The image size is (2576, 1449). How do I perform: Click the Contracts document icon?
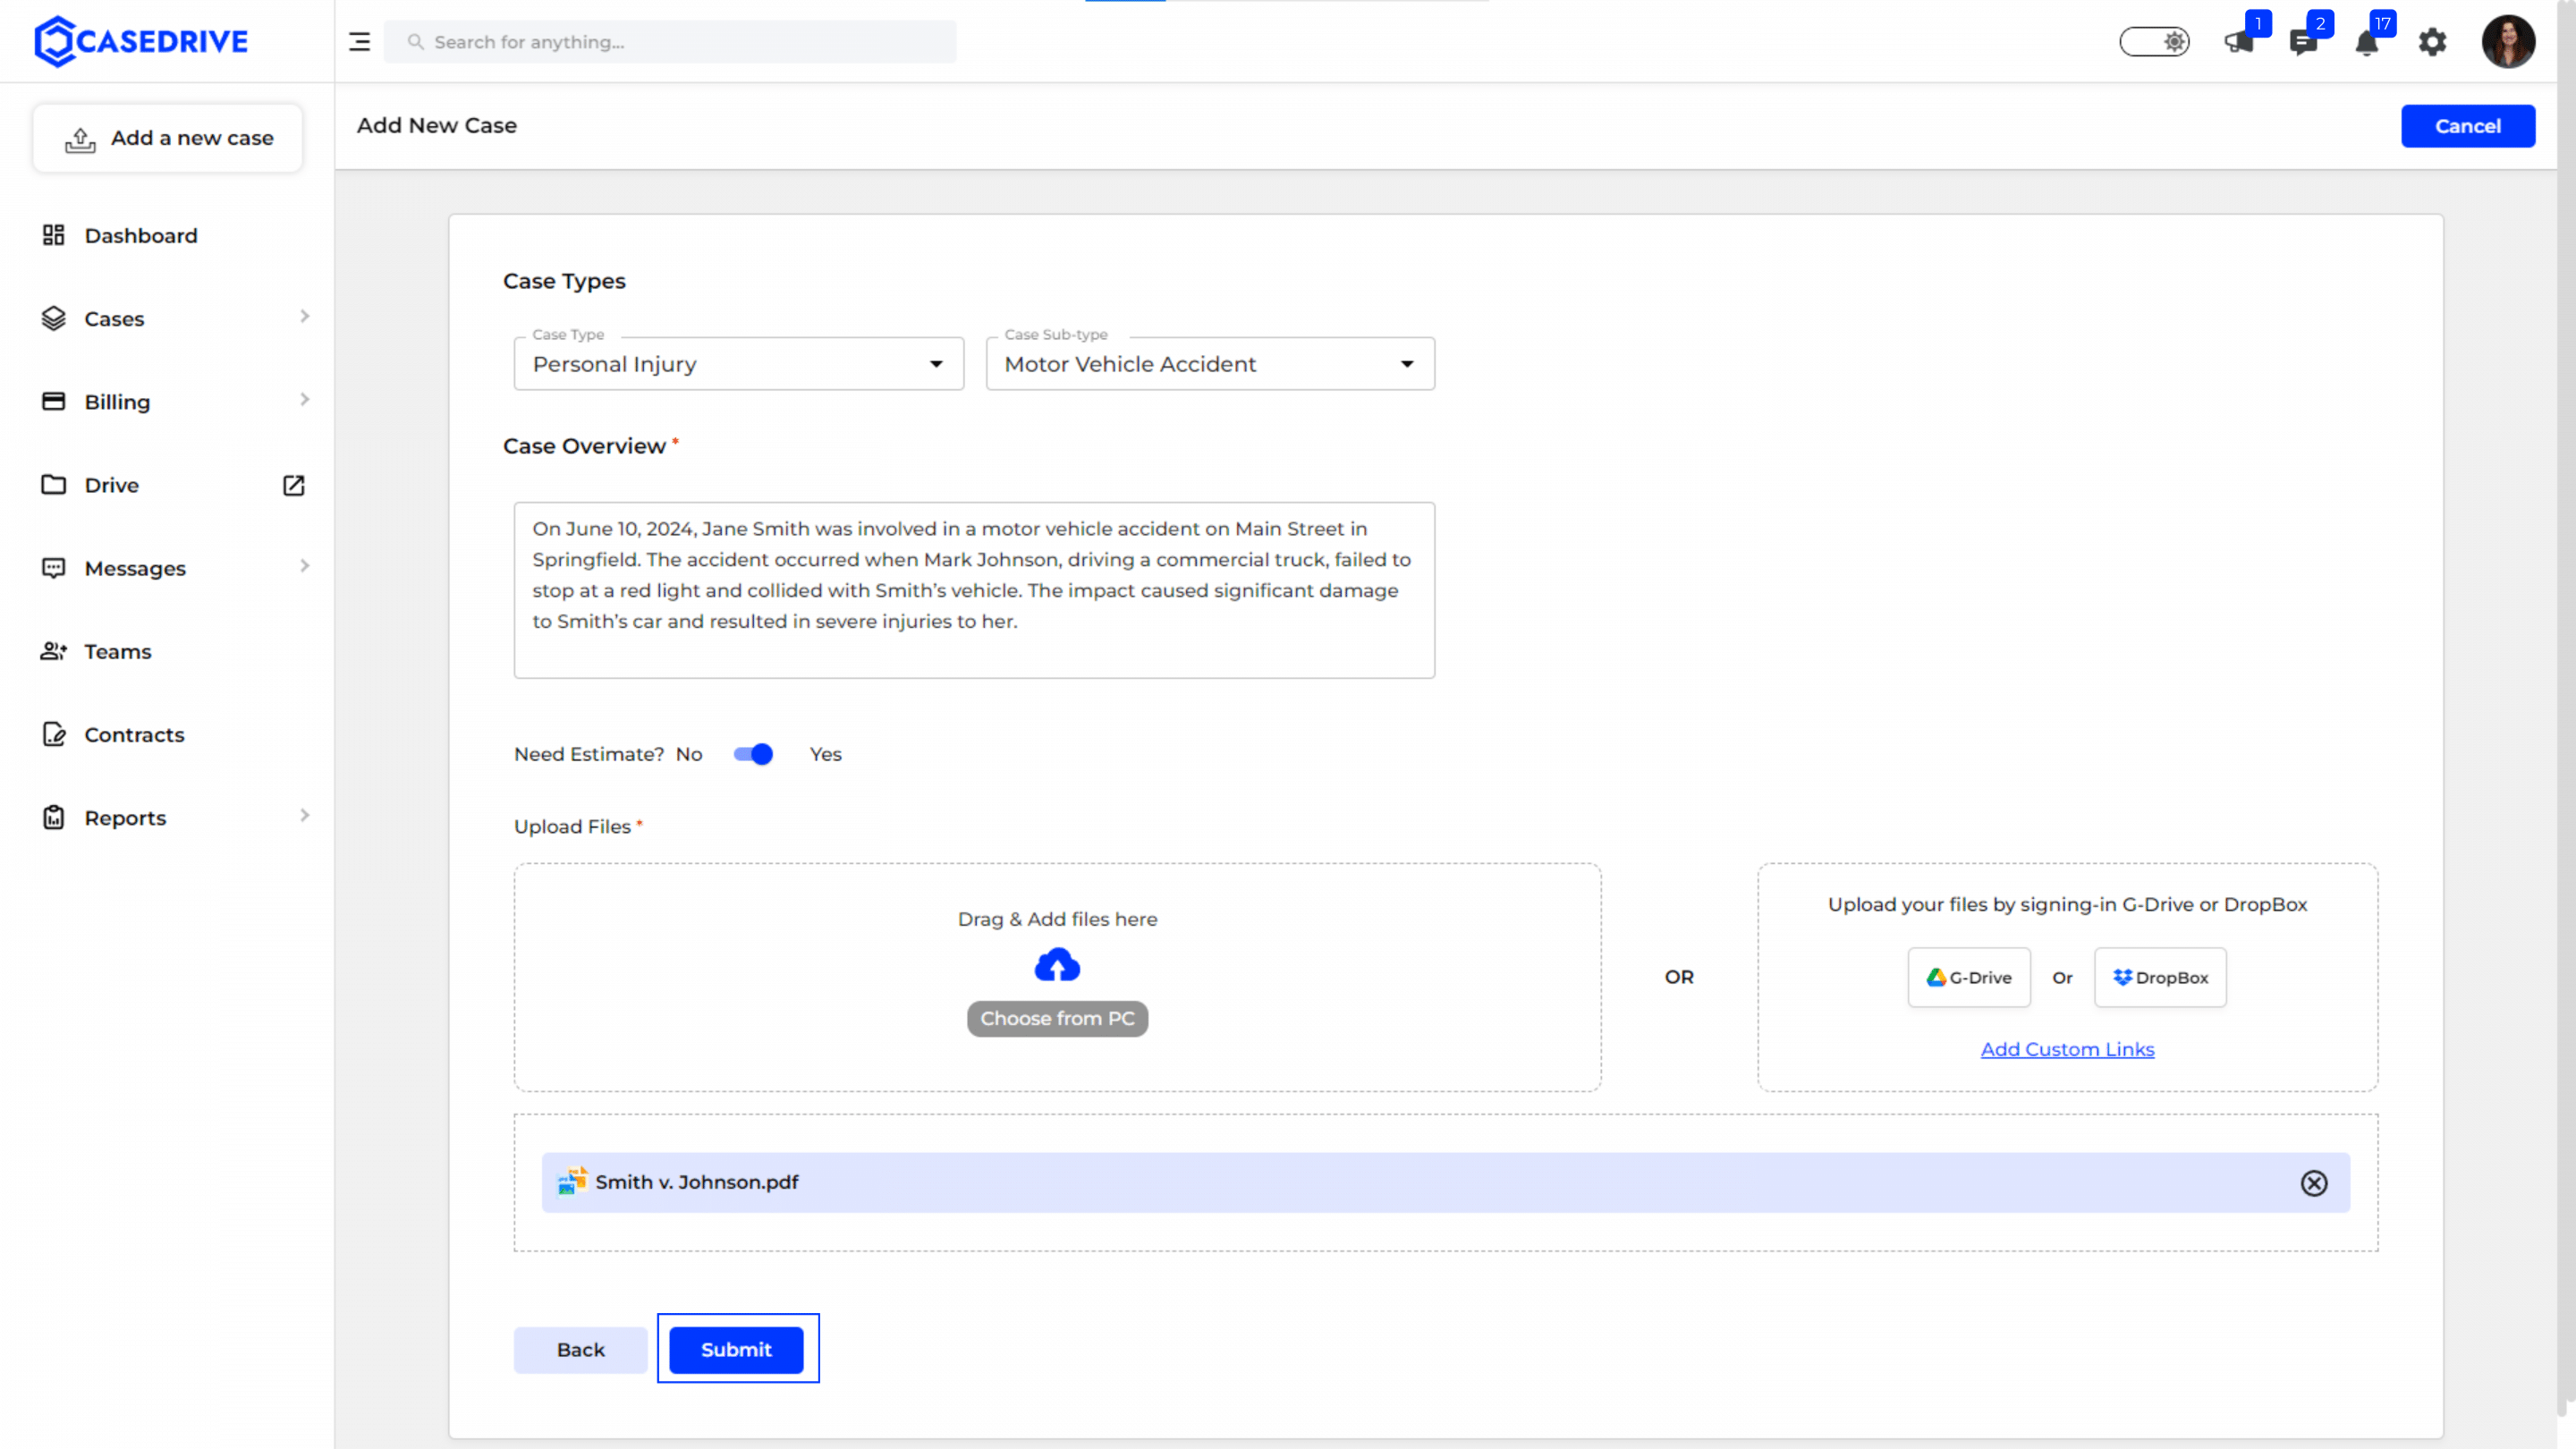coord(53,734)
